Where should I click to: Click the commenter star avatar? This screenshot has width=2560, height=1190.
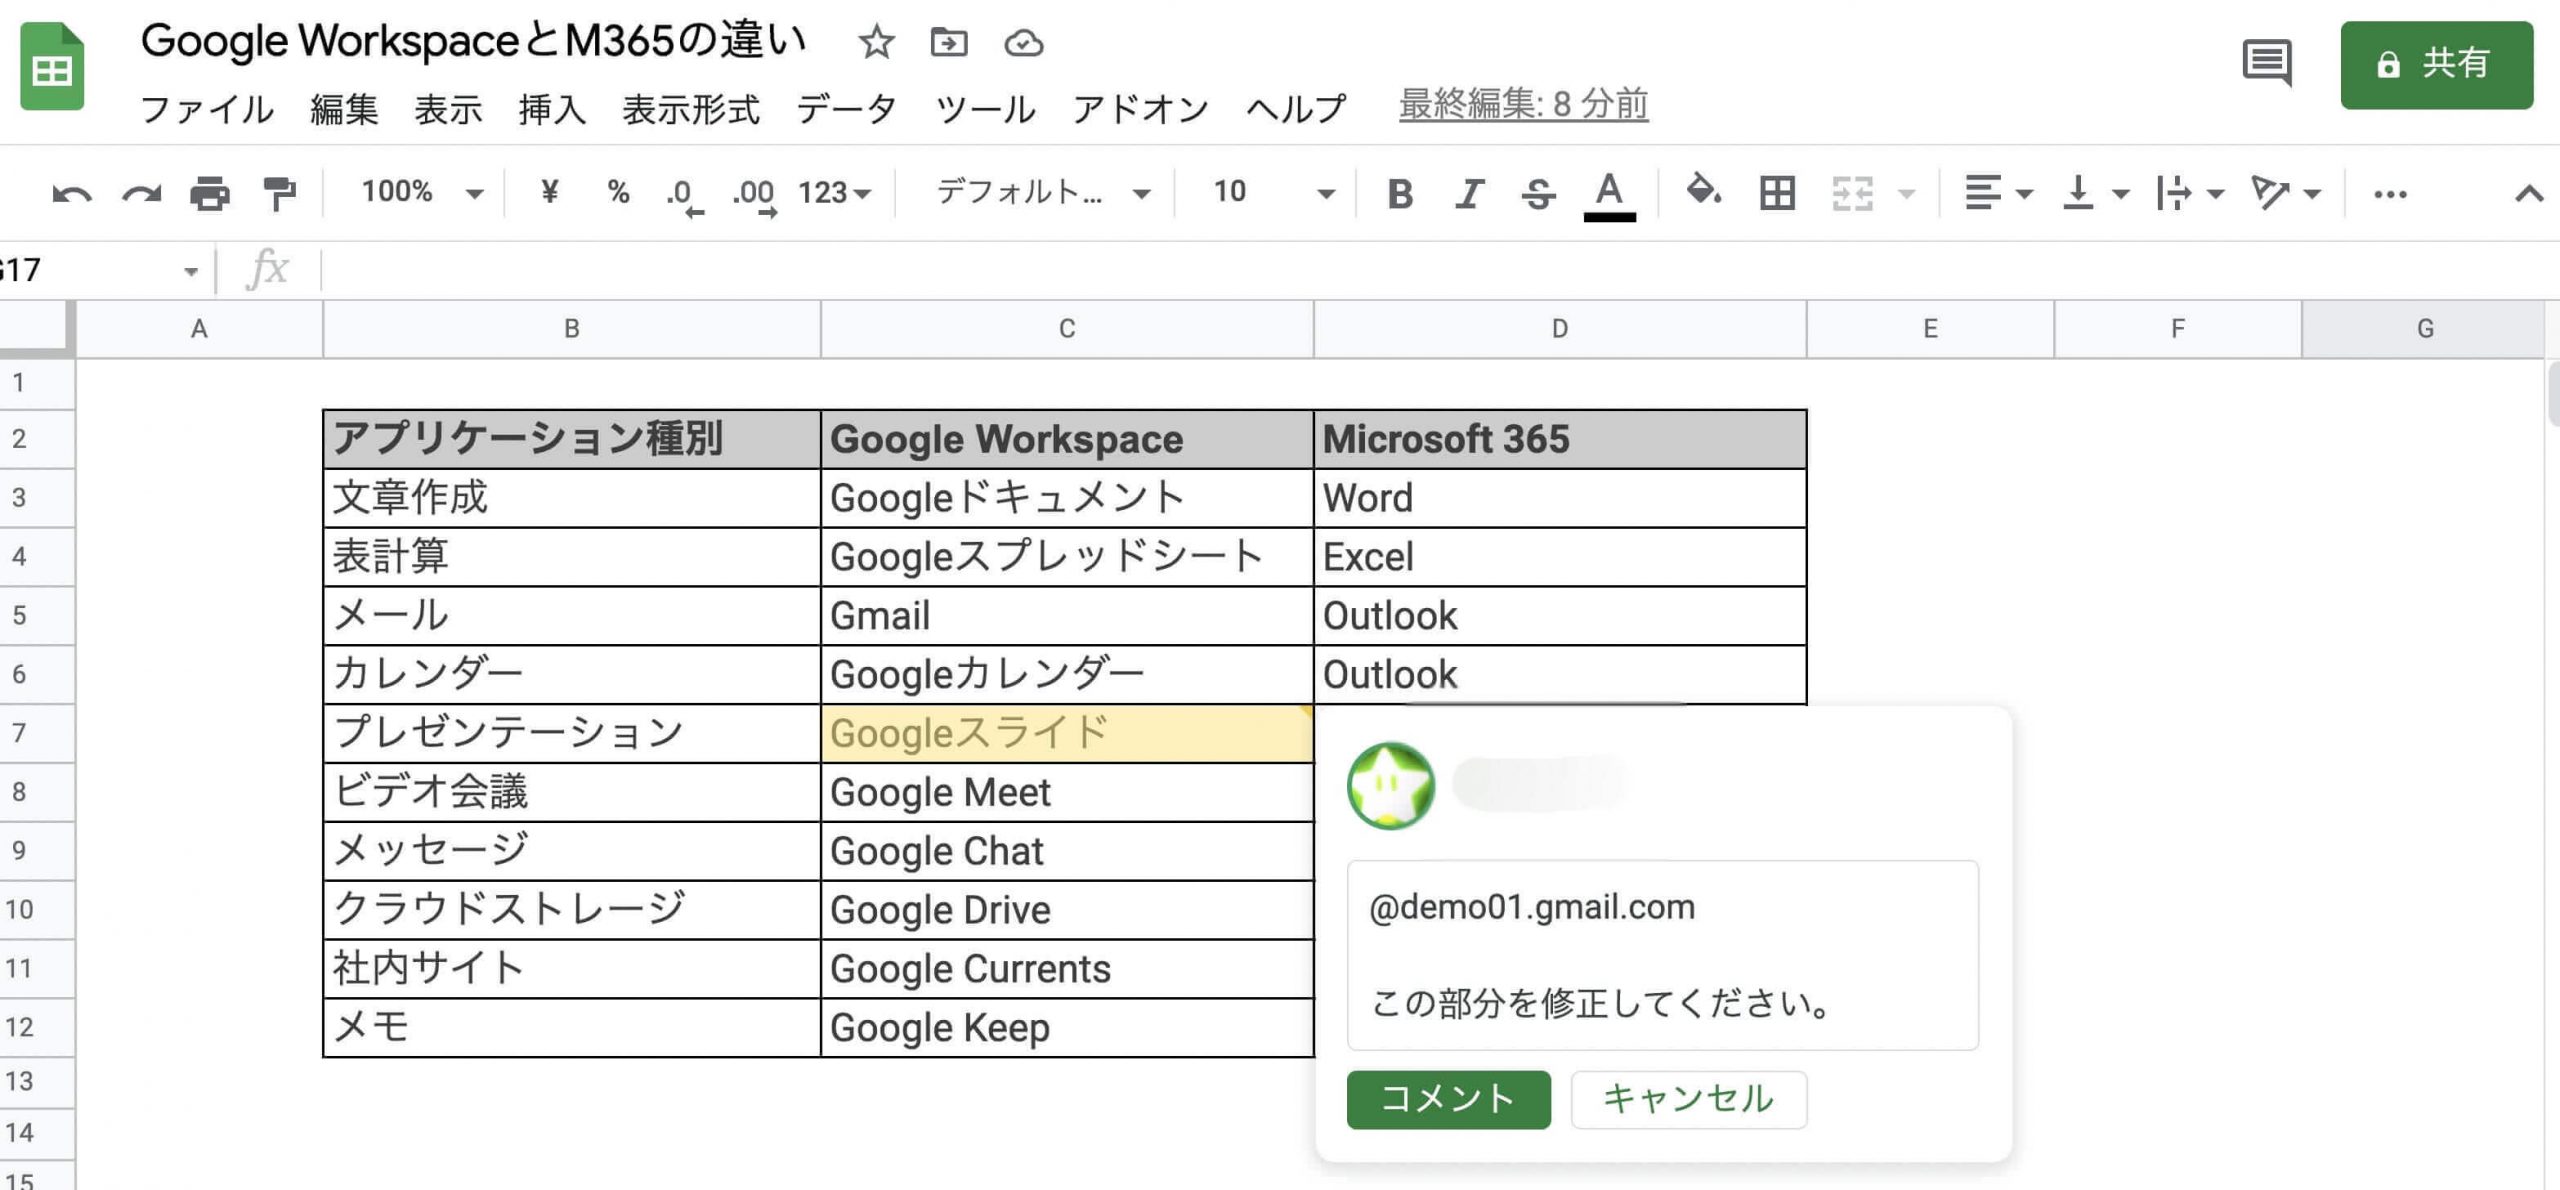click(x=1390, y=786)
